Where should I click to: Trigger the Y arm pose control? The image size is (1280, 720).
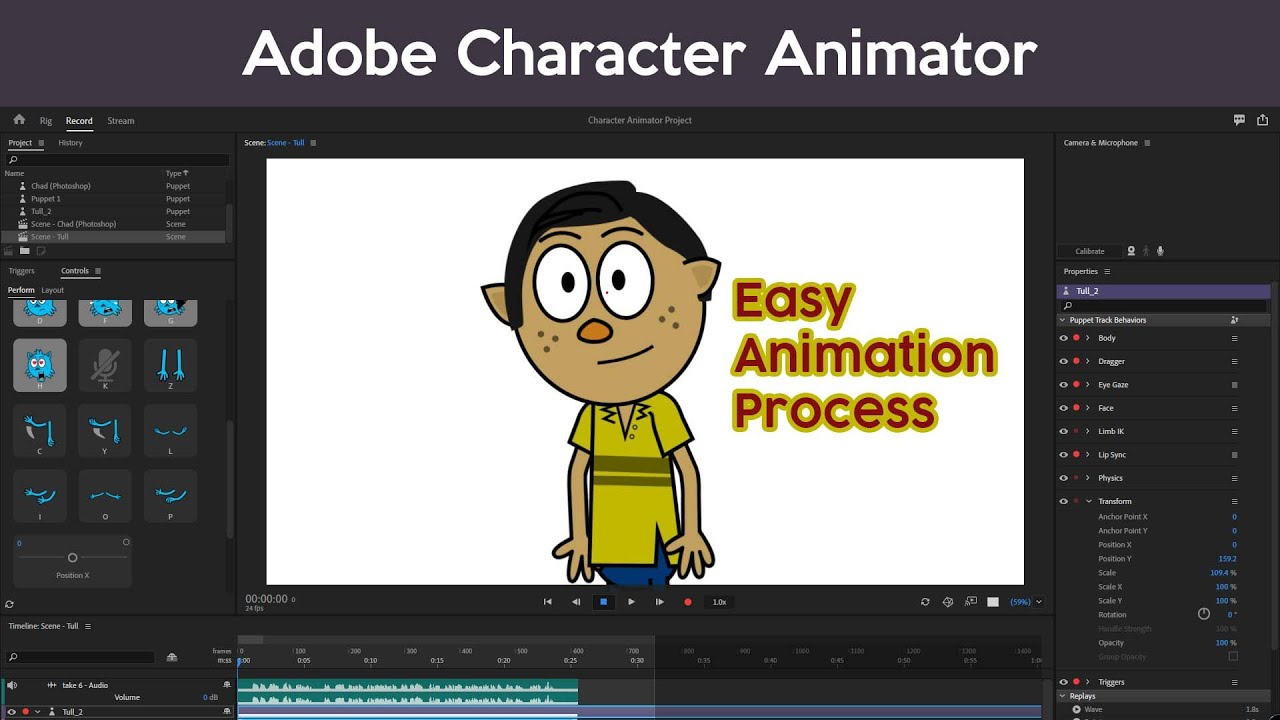coord(105,431)
